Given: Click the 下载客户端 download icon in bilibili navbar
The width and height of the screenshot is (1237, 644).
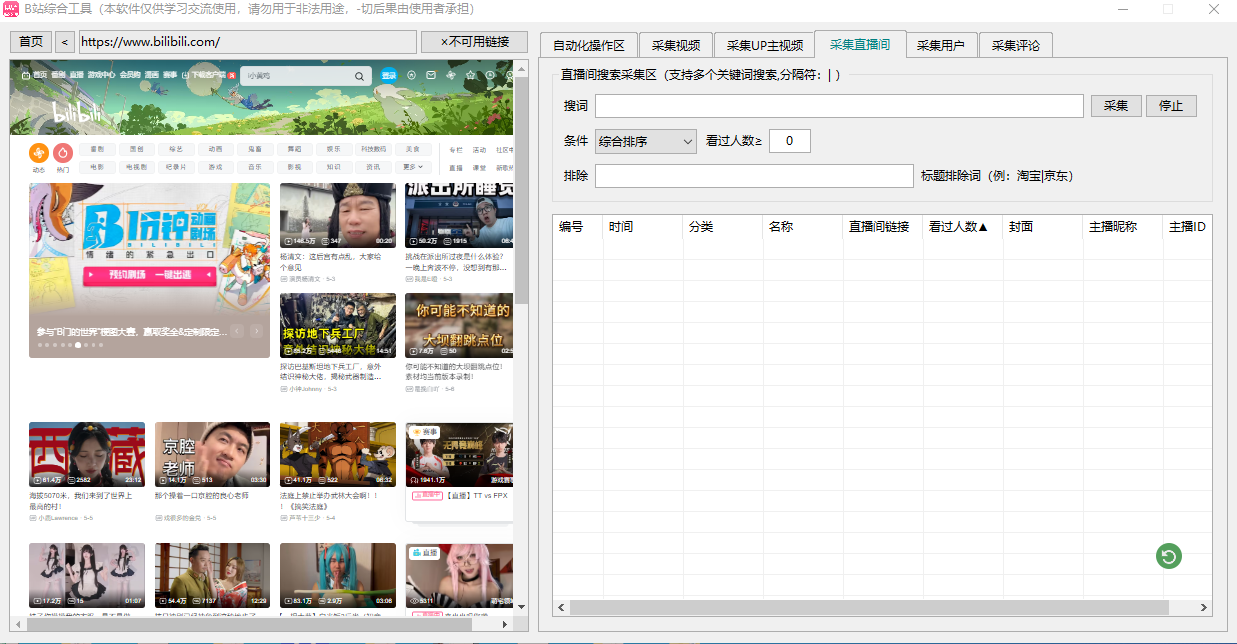Looking at the screenshot, I should click(x=185, y=75).
